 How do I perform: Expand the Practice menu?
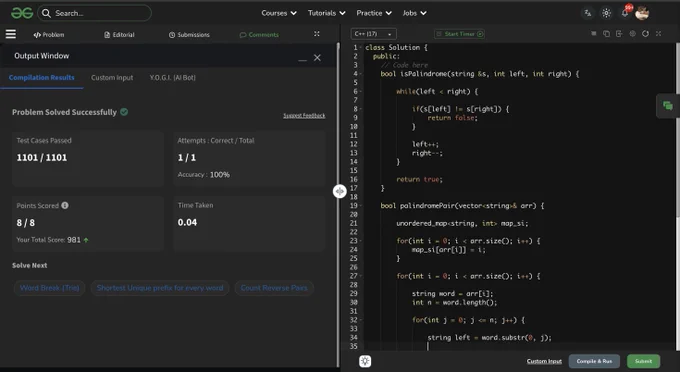(374, 13)
